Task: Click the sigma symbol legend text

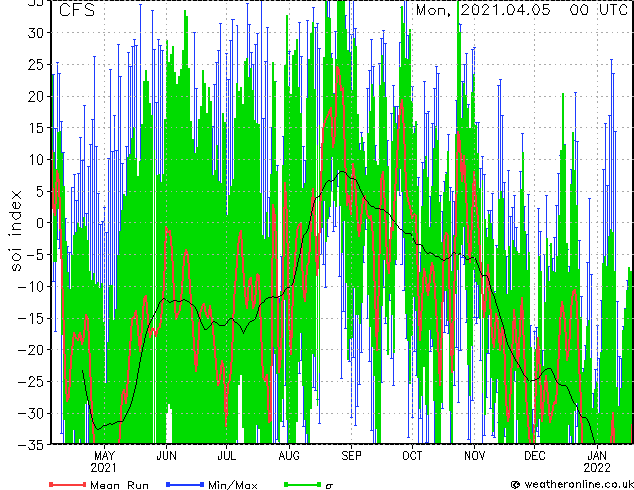Action: [329, 486]
